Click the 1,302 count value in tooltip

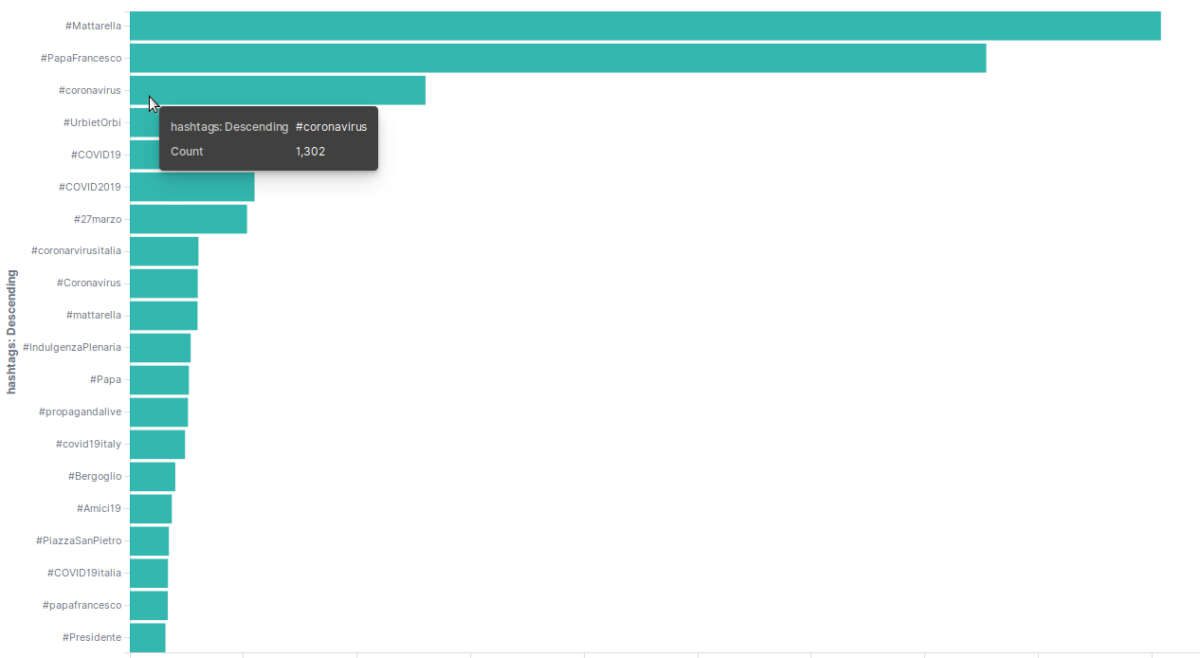click(310, 152)
